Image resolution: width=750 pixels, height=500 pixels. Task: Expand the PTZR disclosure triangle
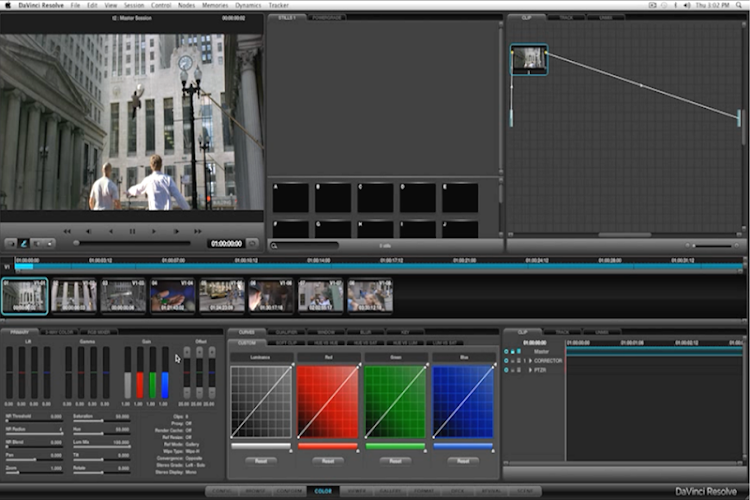pos(530,370)
